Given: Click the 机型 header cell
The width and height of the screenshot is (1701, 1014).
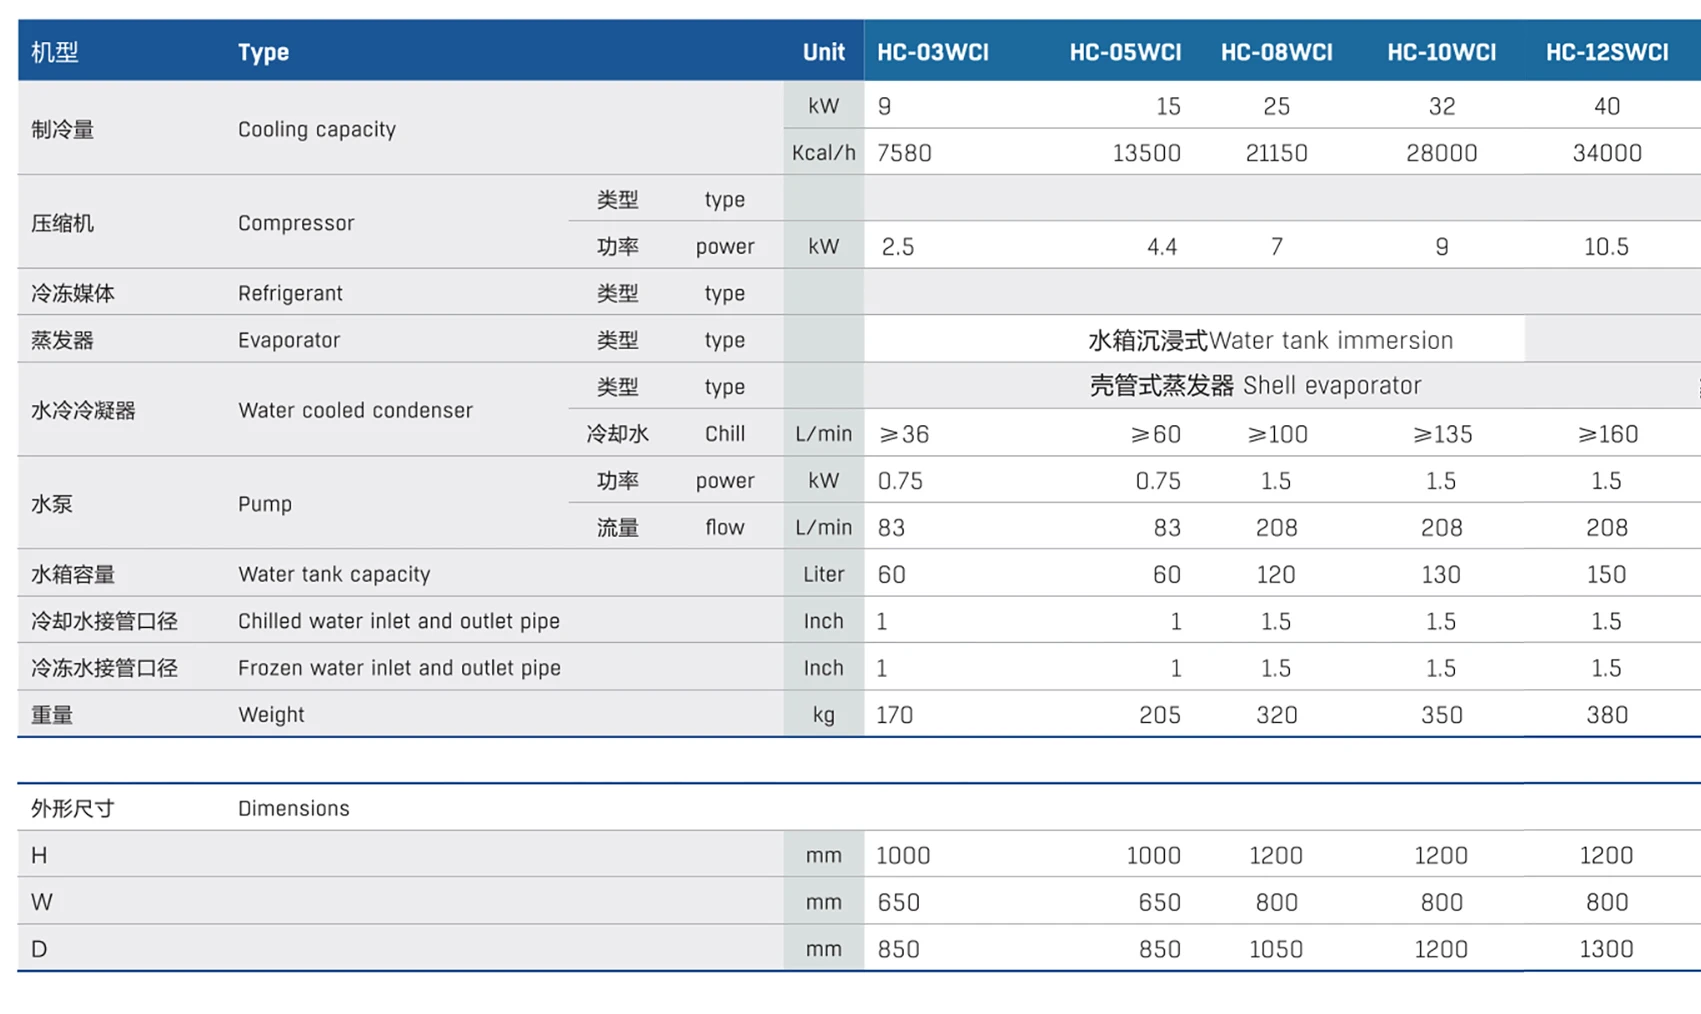Looking at the screenshot, I should [x=55, y=52].
